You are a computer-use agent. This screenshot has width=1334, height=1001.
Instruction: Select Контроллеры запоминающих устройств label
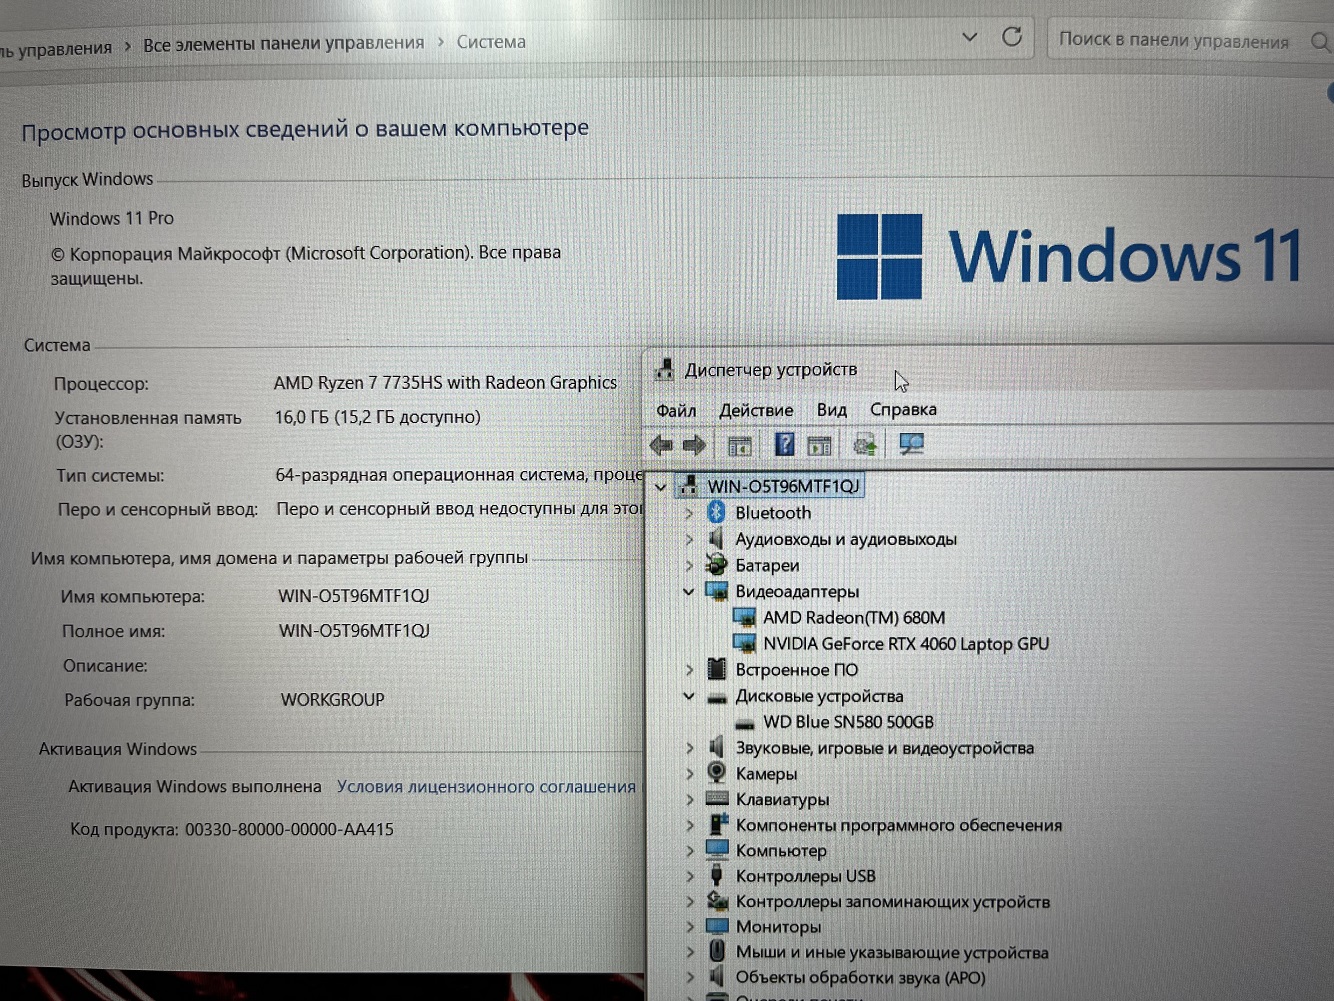[893, 902]
